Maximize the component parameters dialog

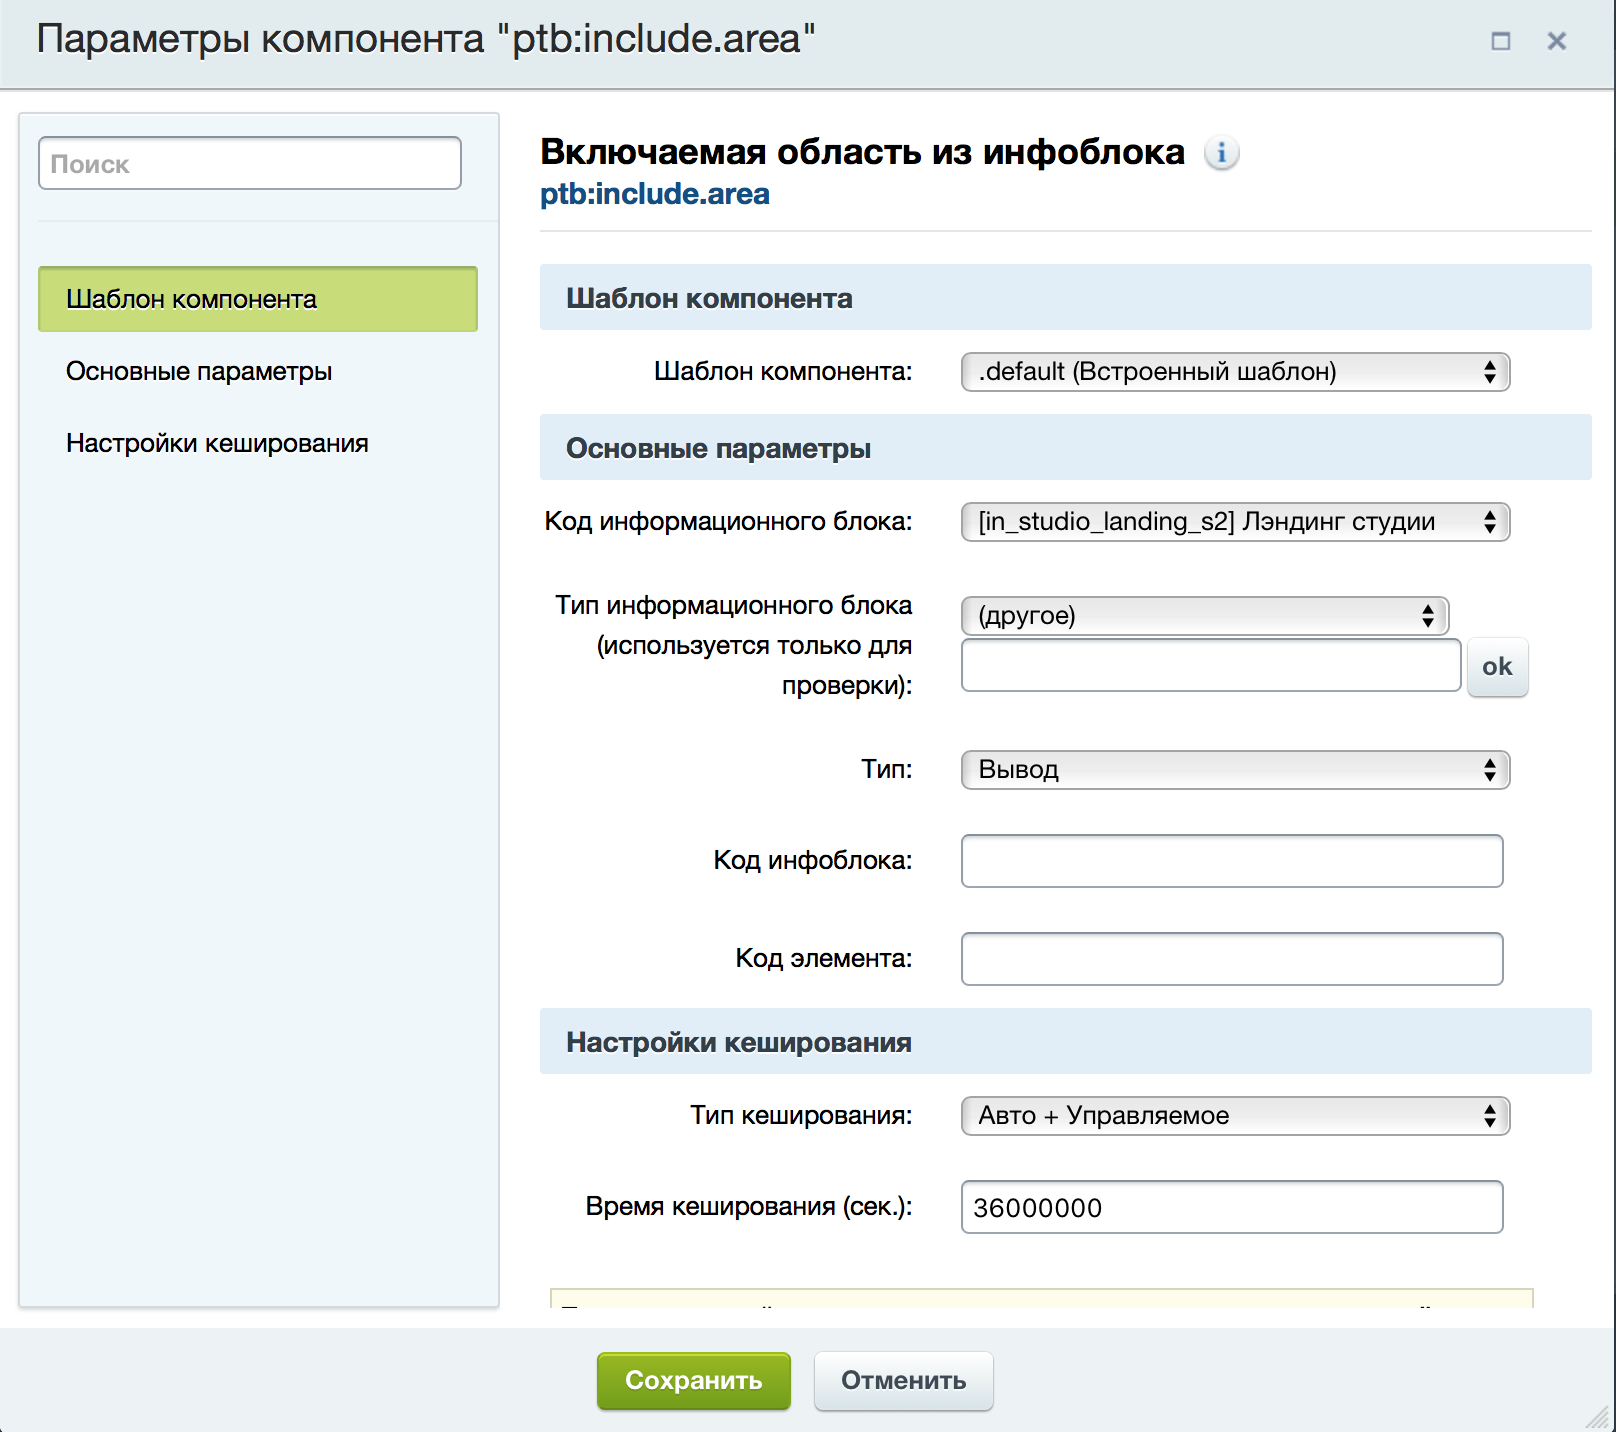pyautogui.click(x=1500, y=41)
